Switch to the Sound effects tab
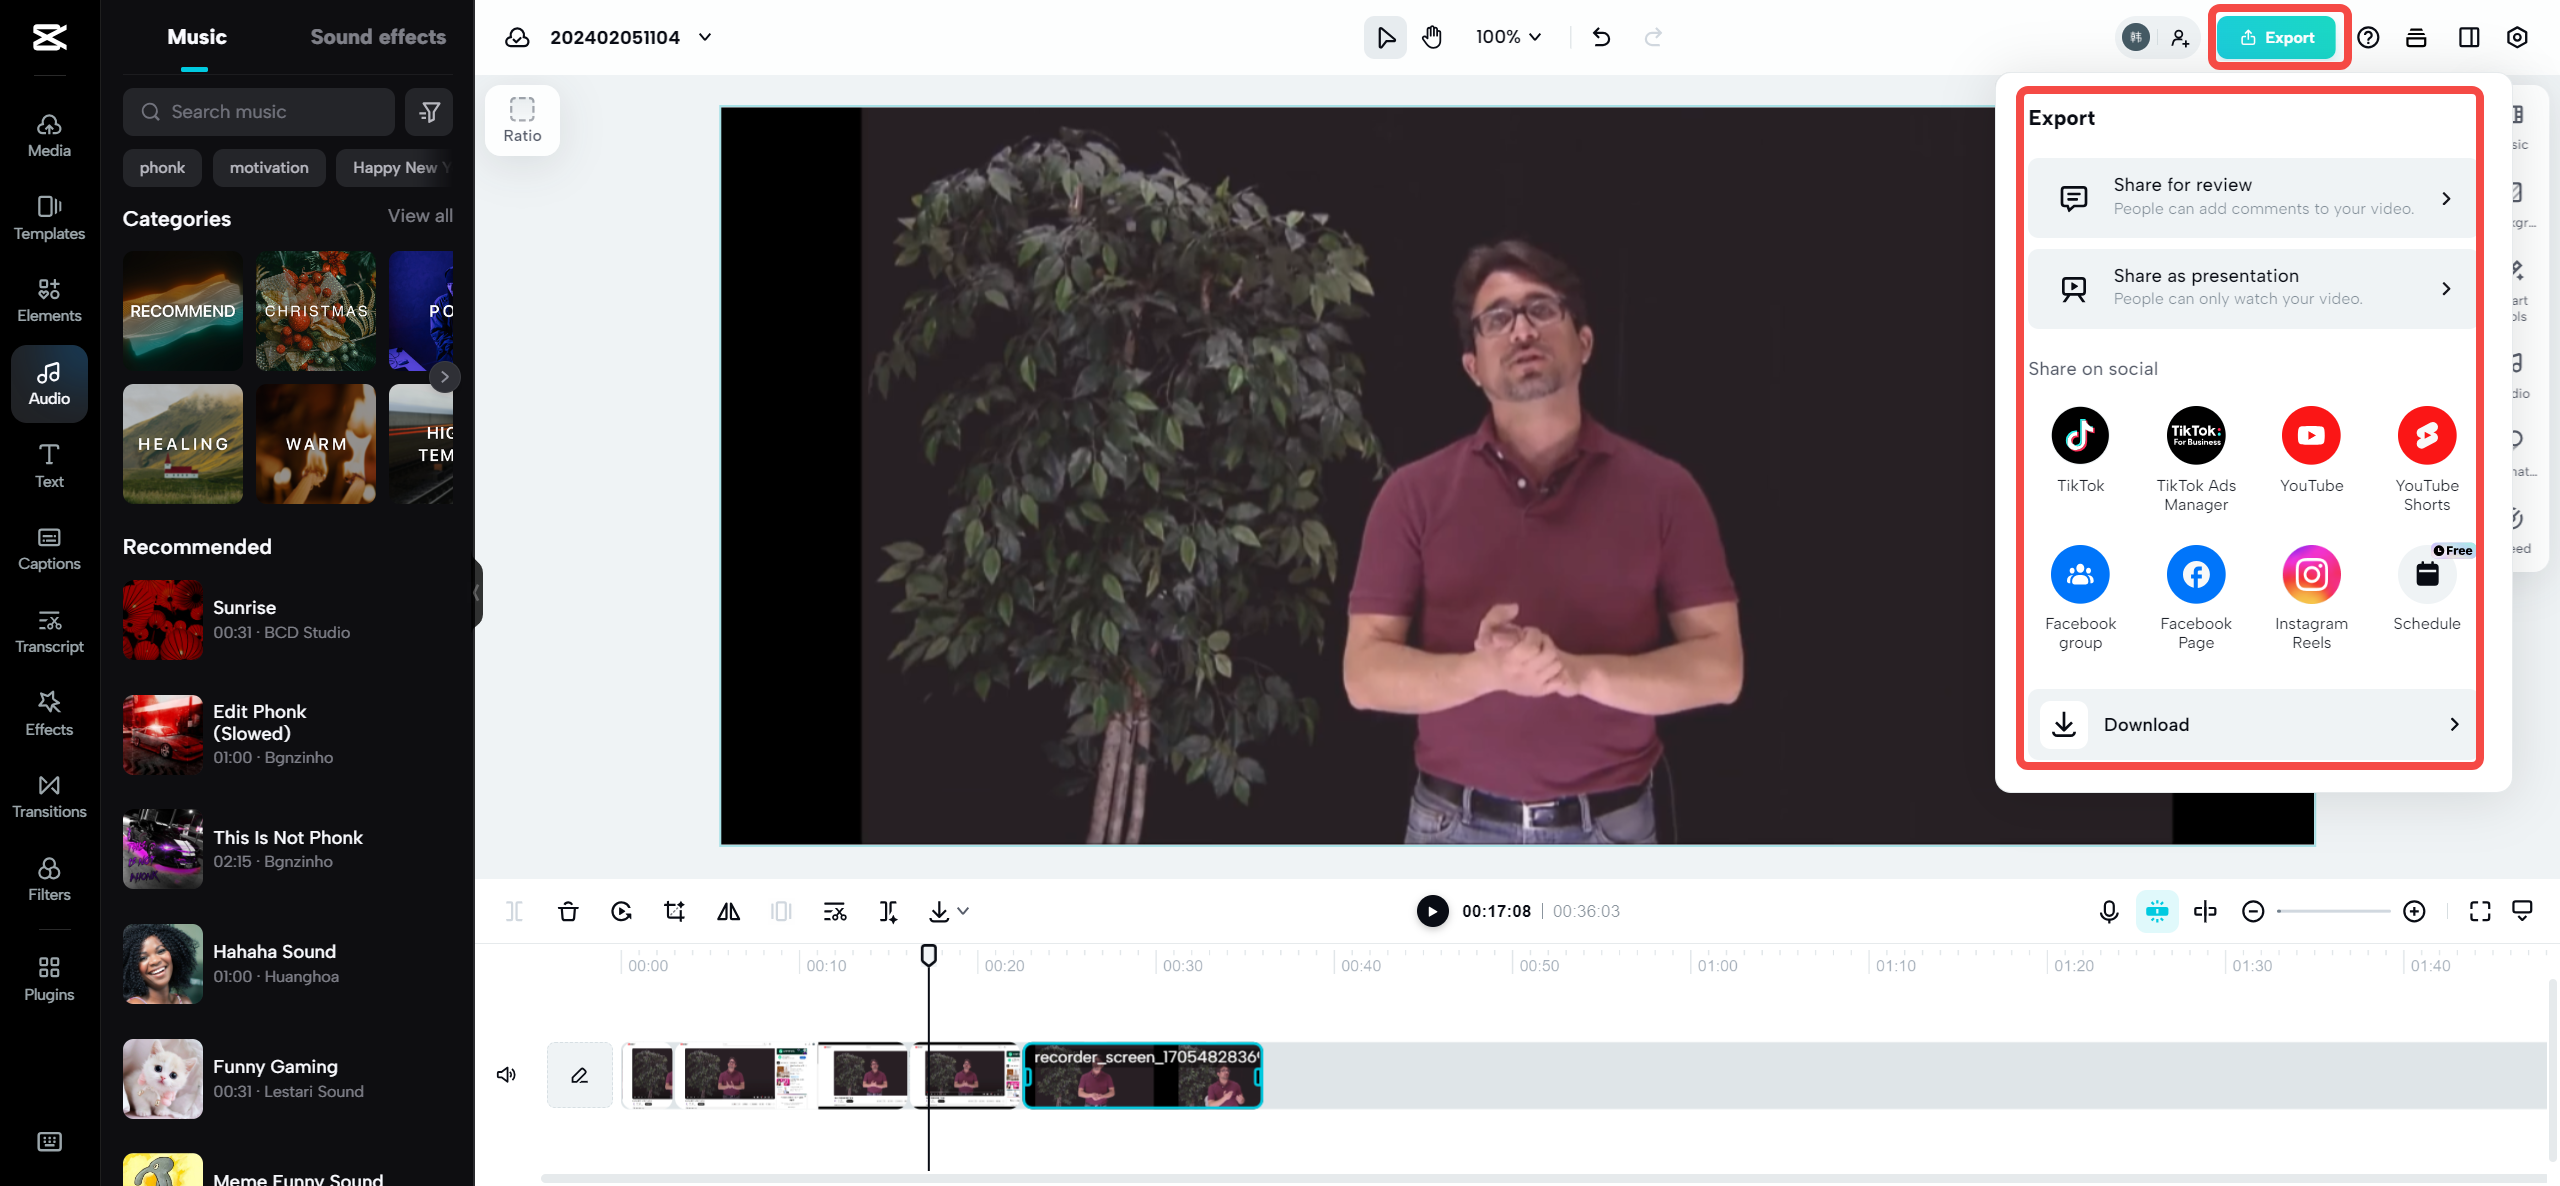 [x=377, y=36]
